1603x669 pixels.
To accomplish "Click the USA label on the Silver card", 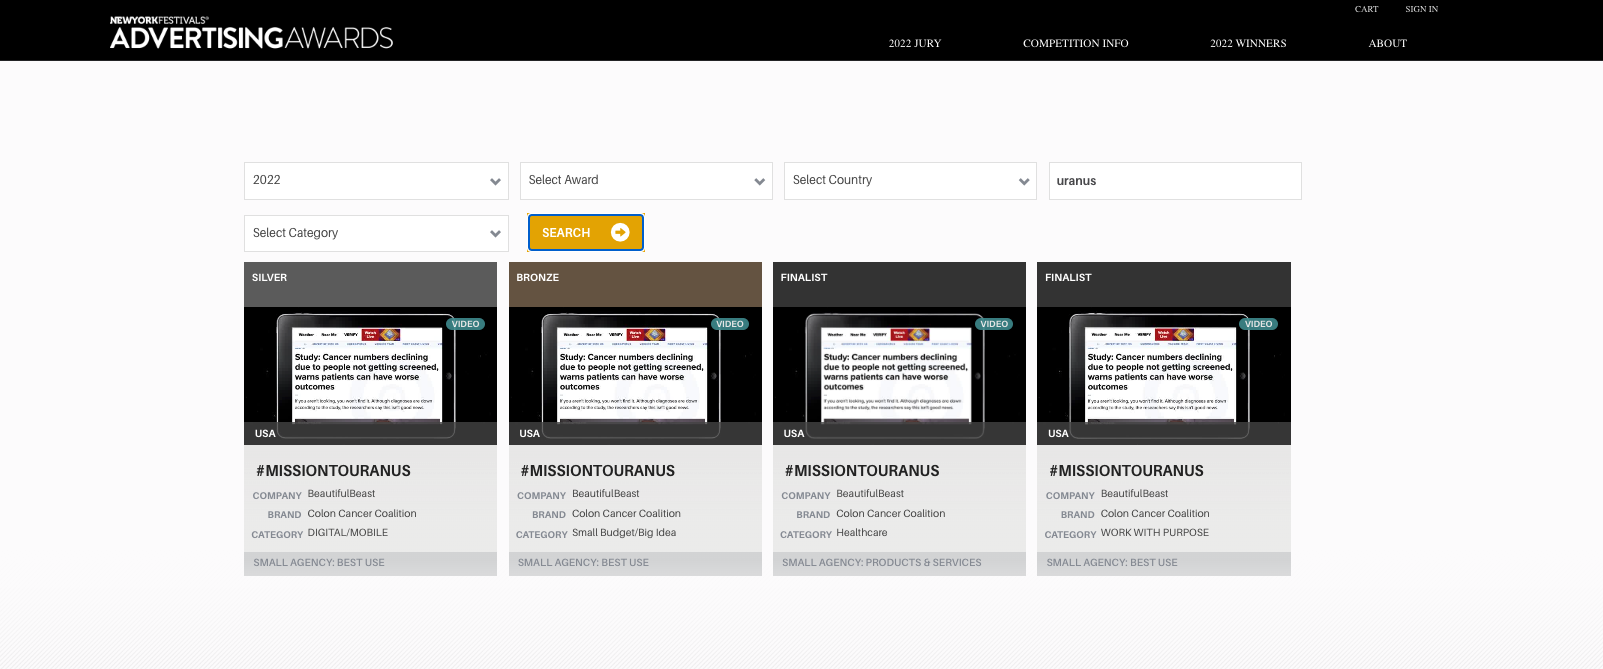I will tap(265, 434).
